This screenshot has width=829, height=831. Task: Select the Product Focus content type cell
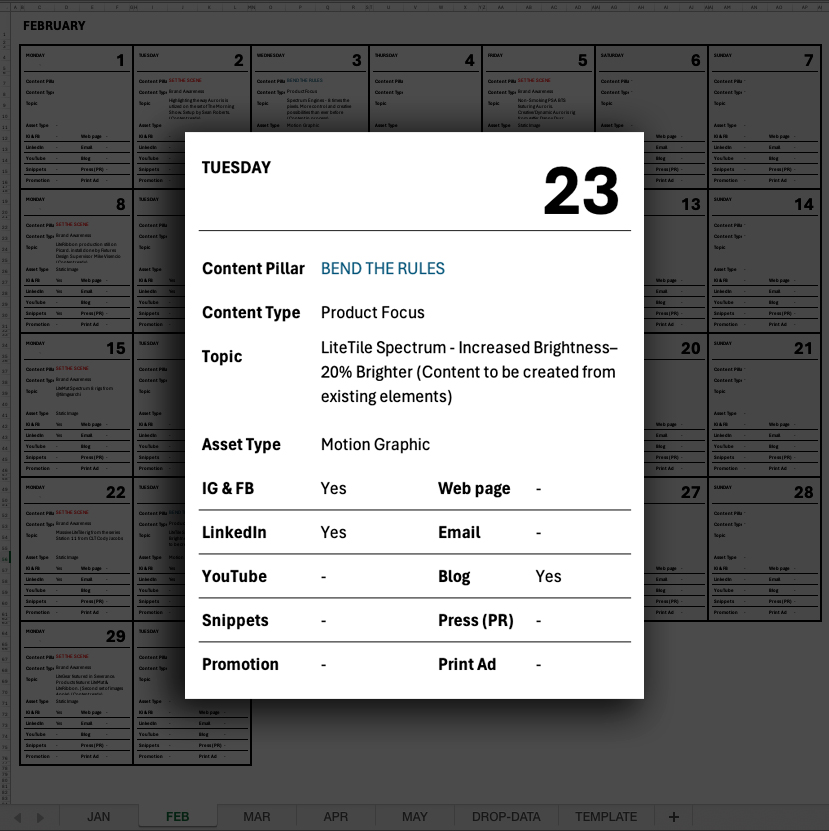372,313
